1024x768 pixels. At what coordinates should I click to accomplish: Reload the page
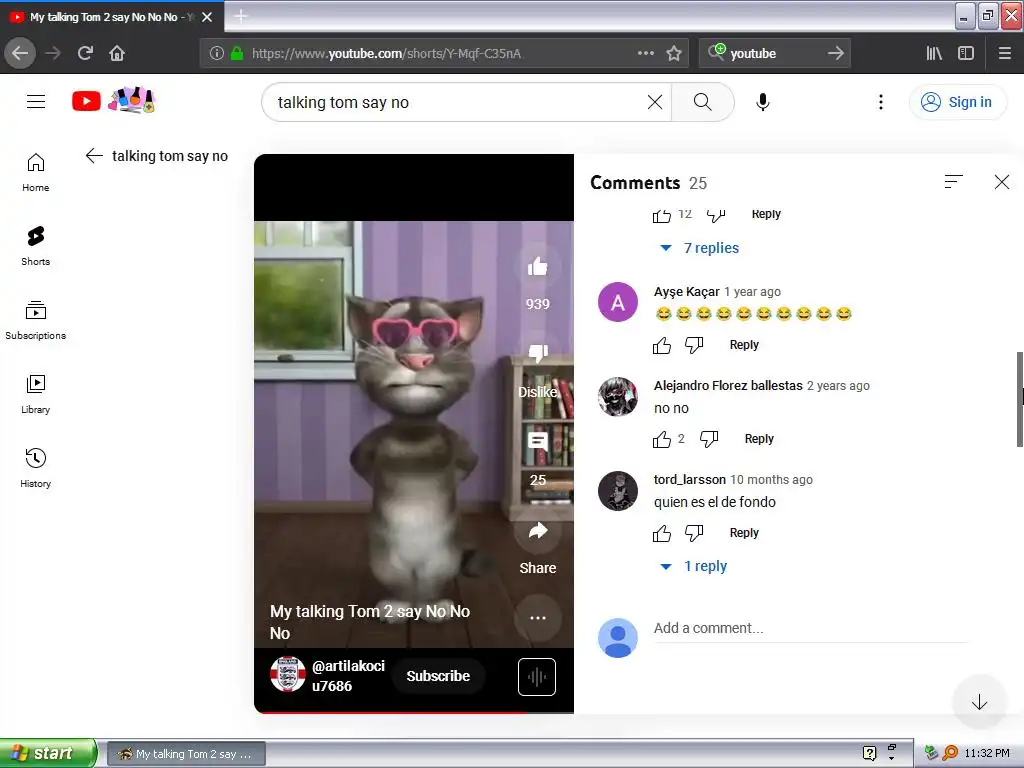pyautogui.click(x=85, y=53)
